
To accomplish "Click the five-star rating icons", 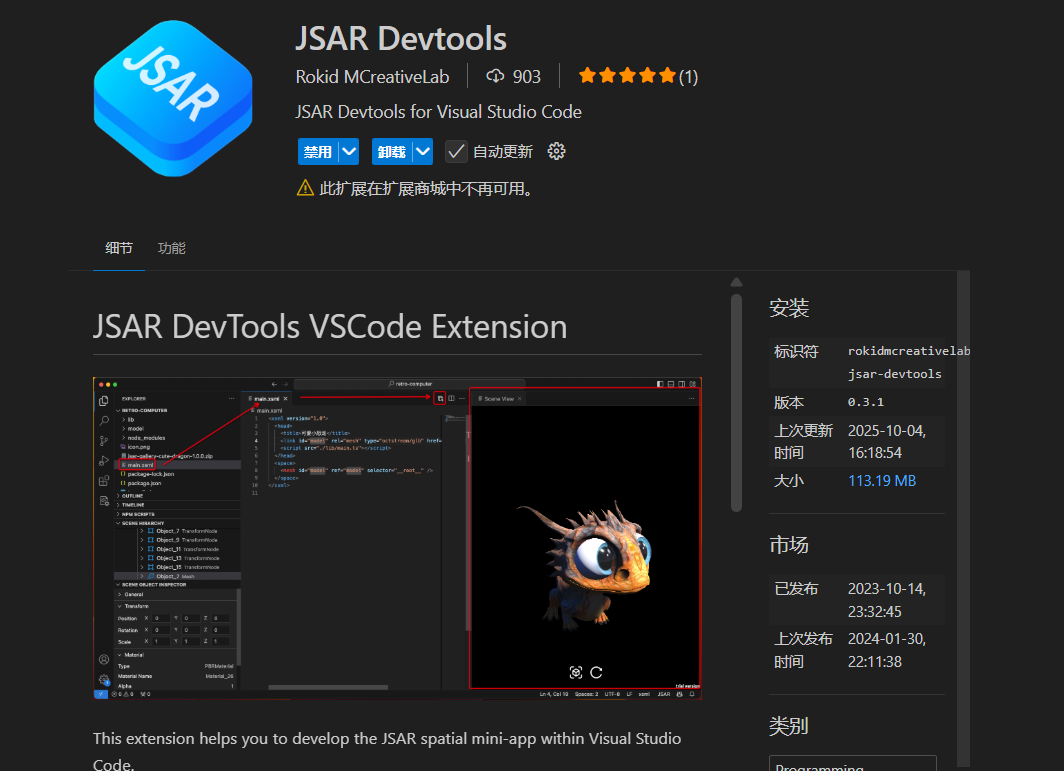I will click(x=627, y=76).
